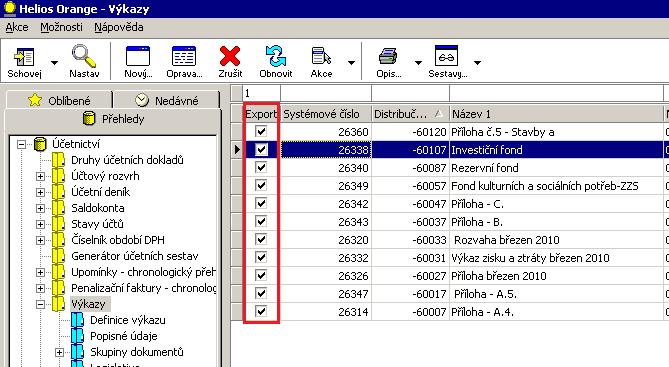Select Upomínky - chronologický přehled tree item
The image size is (669, 367).
143,272
